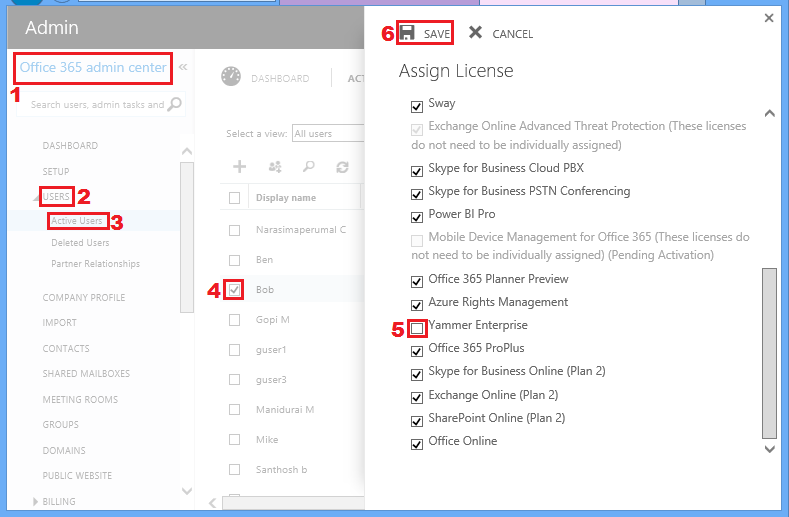Click the bulk add users icon
Screen dimensions: 789x517
click(275, 167)
